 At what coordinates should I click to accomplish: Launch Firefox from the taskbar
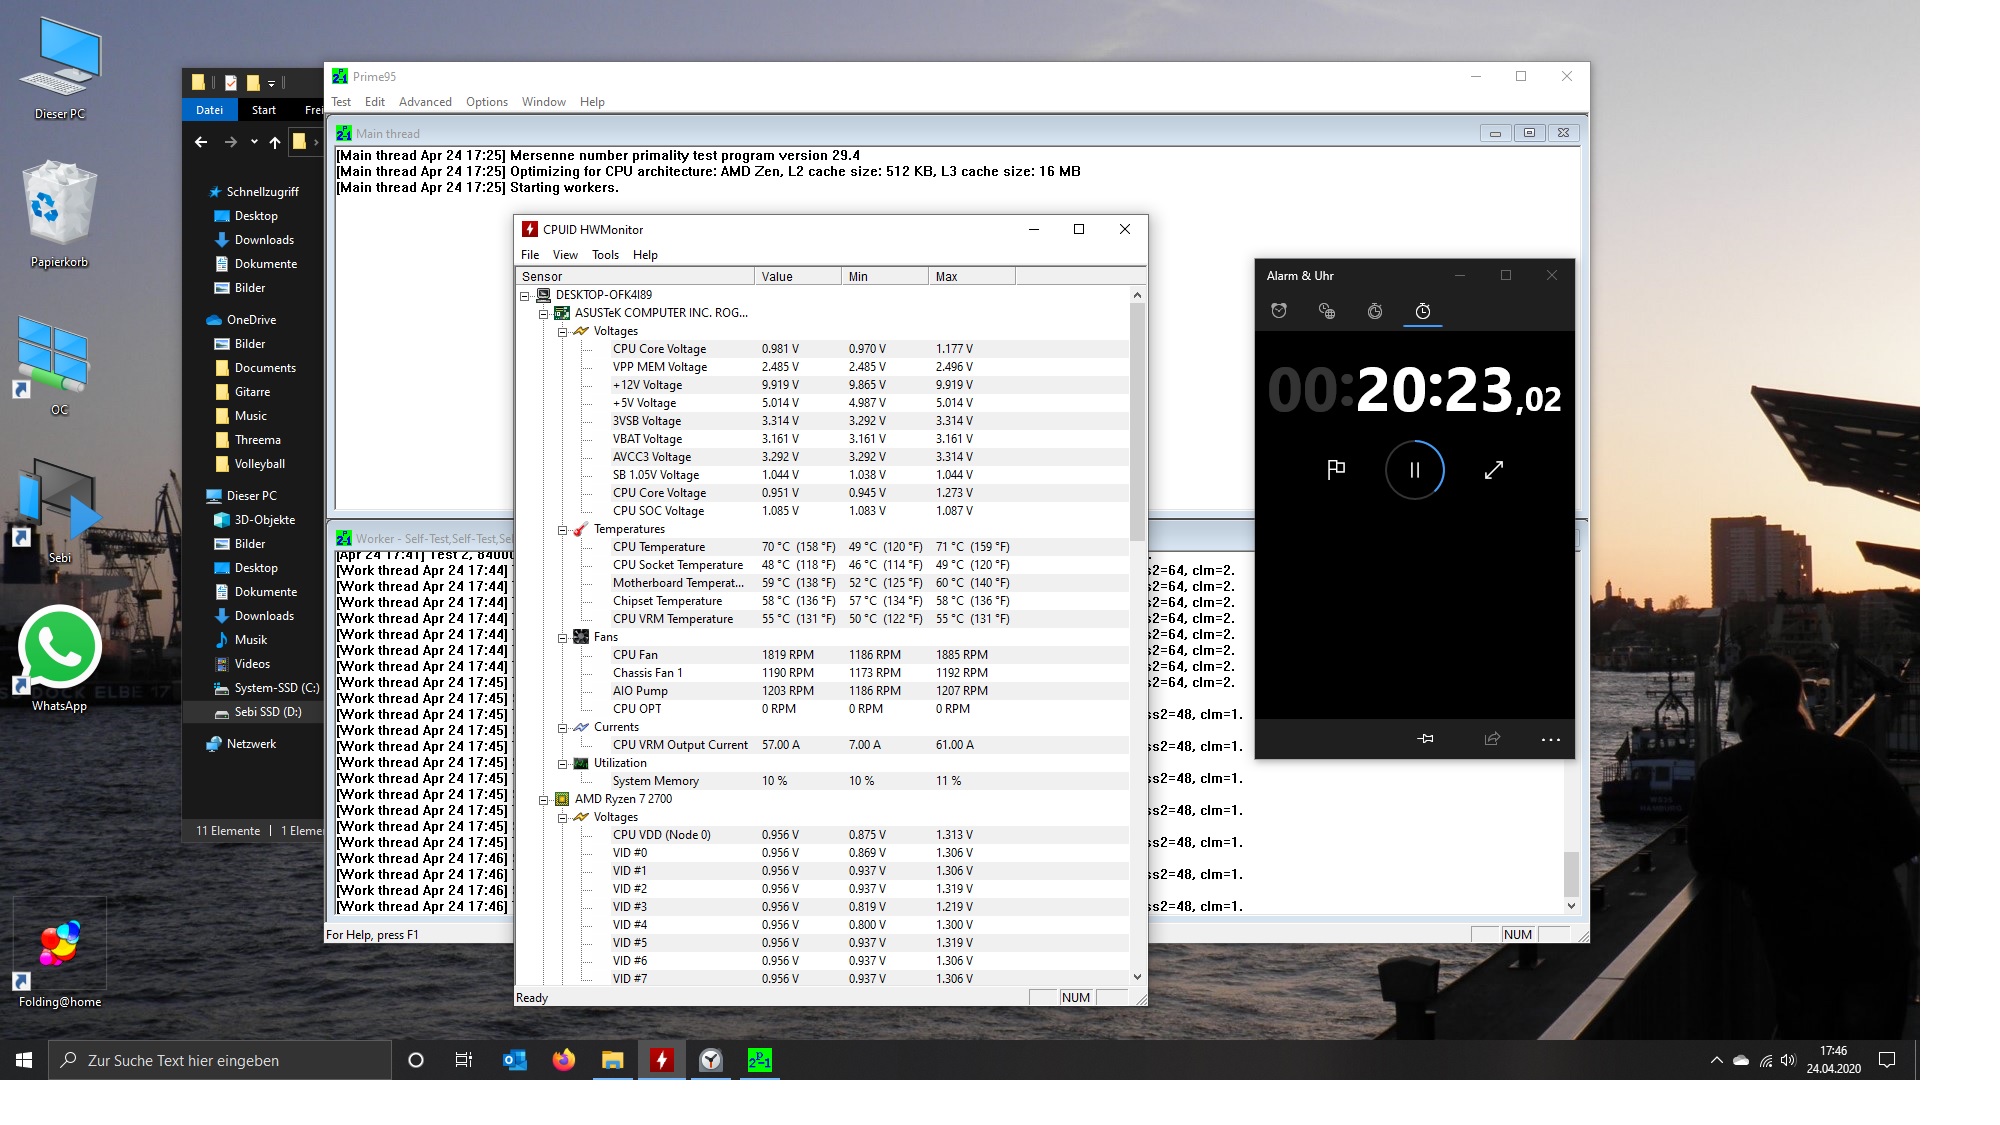click(564, 1060)
